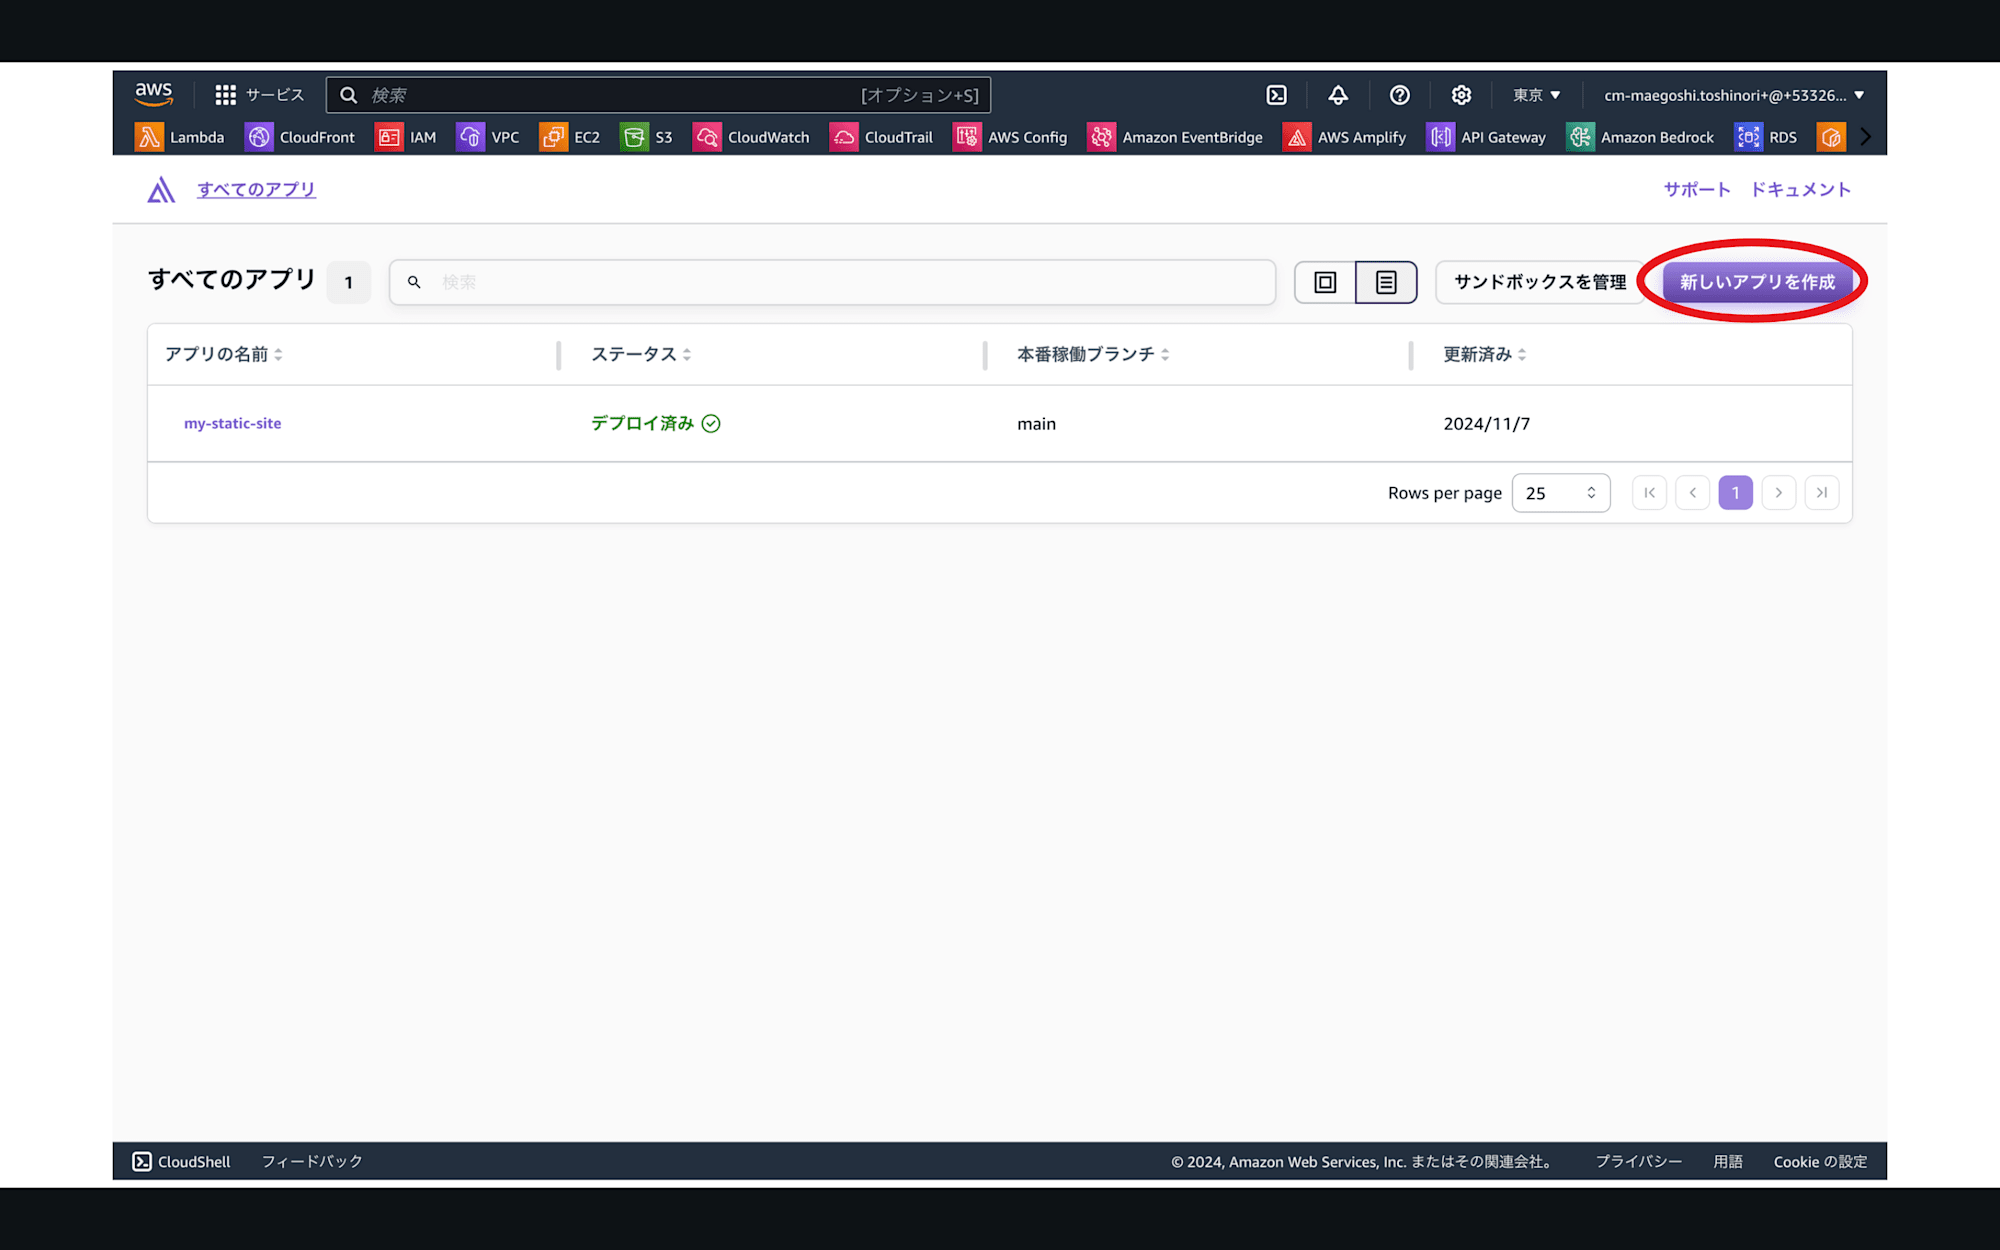Open AWS Config service shortcut
This screenshot has width=2000, height=1250.
pos(1010,137)
